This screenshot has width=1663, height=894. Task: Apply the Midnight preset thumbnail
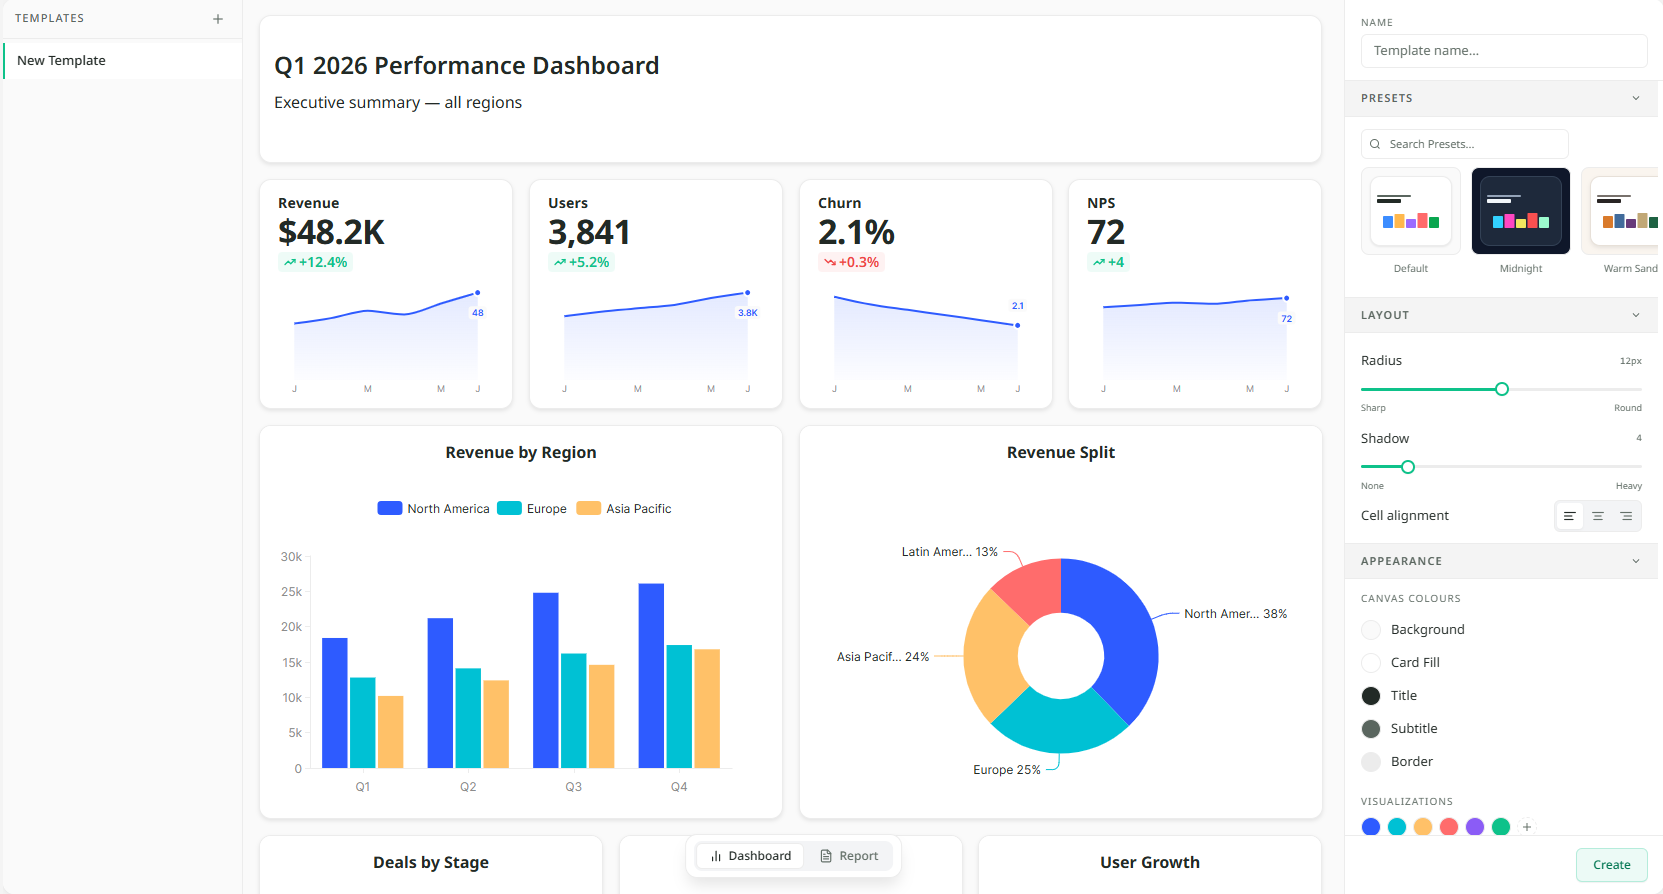pos(1521,211)
